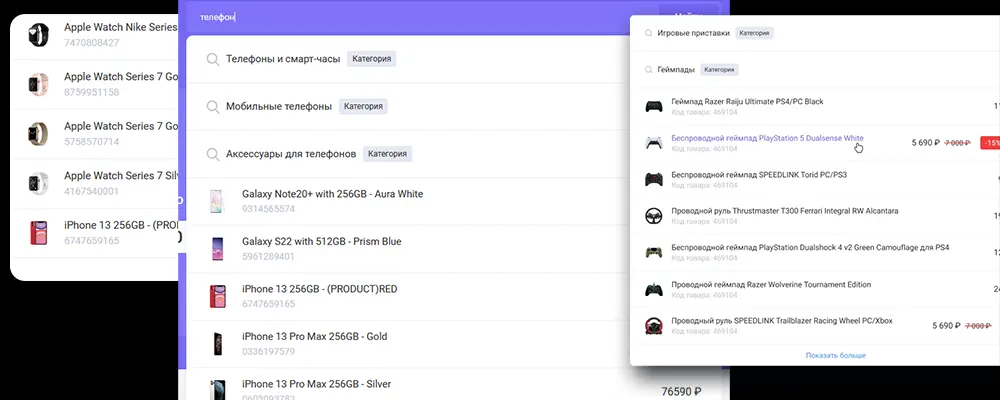Open Беспроводной геймпад PlayStation 5 Dualsense White link
Viewport: 1000px width, 400px height.
coord(767,138)
